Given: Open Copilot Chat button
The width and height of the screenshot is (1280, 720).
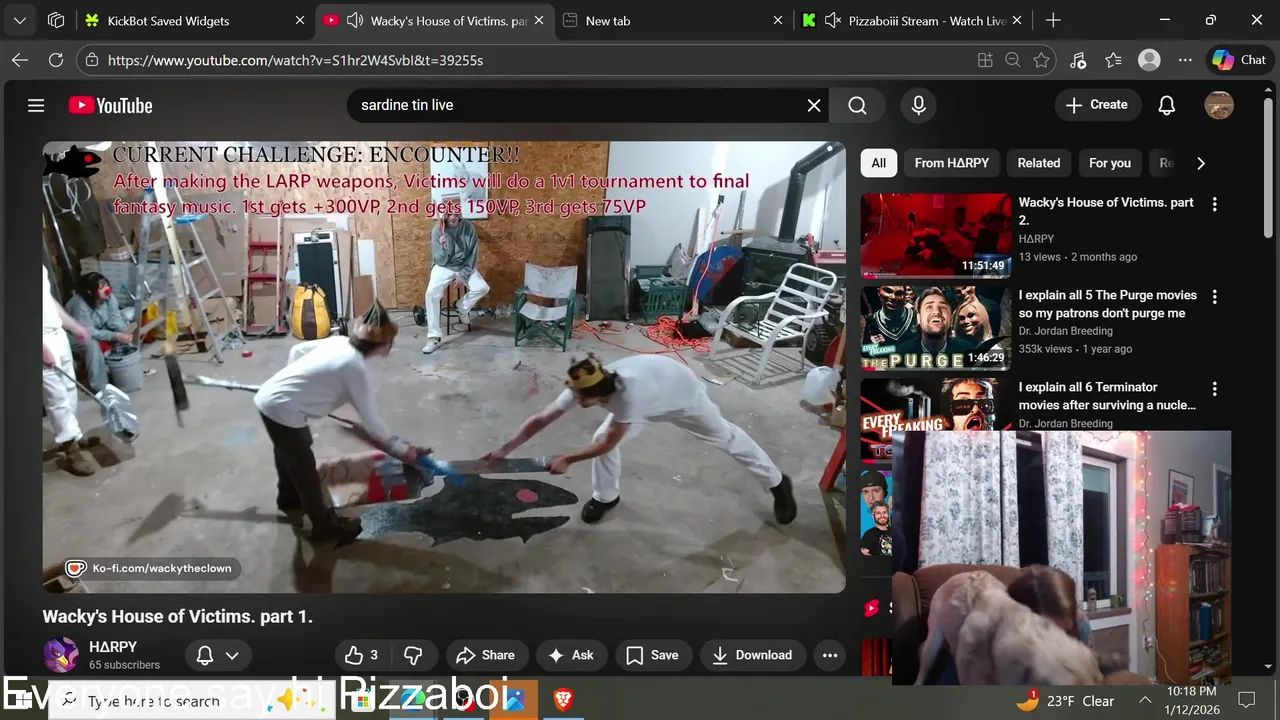Looking at the screenshot, I should point(1239,60).
